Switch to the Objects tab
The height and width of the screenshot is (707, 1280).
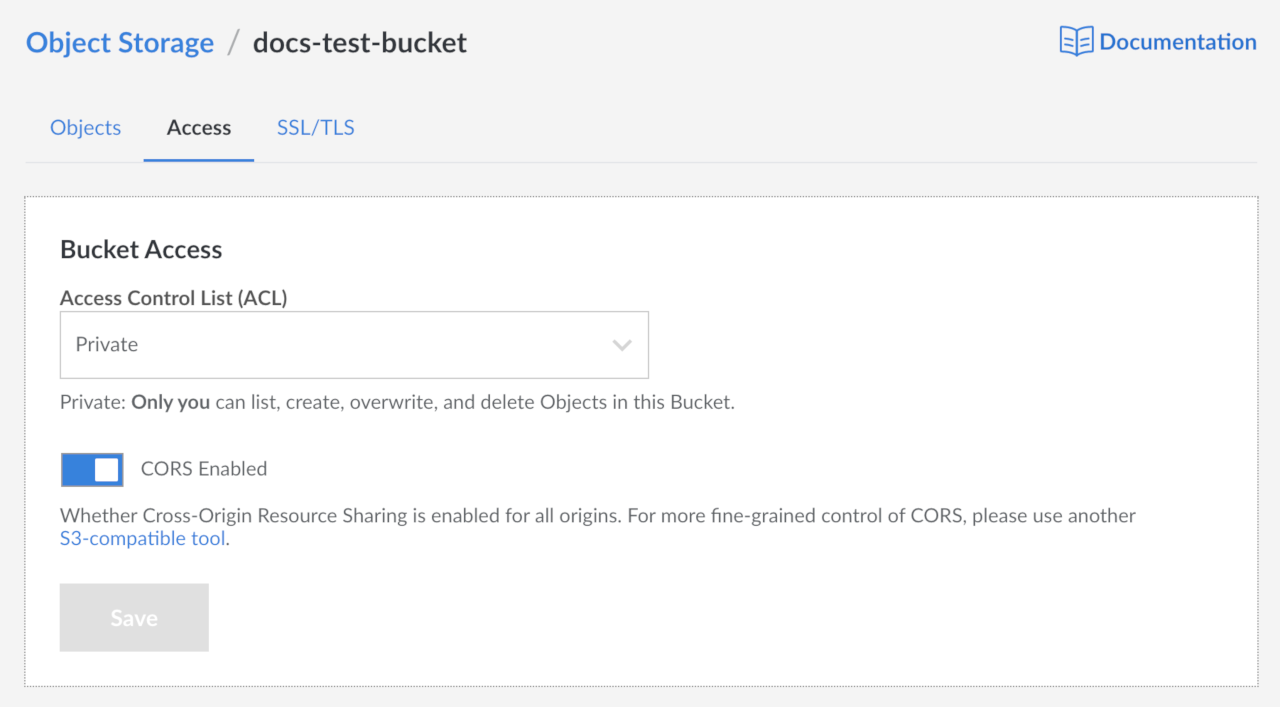[85, 127]
